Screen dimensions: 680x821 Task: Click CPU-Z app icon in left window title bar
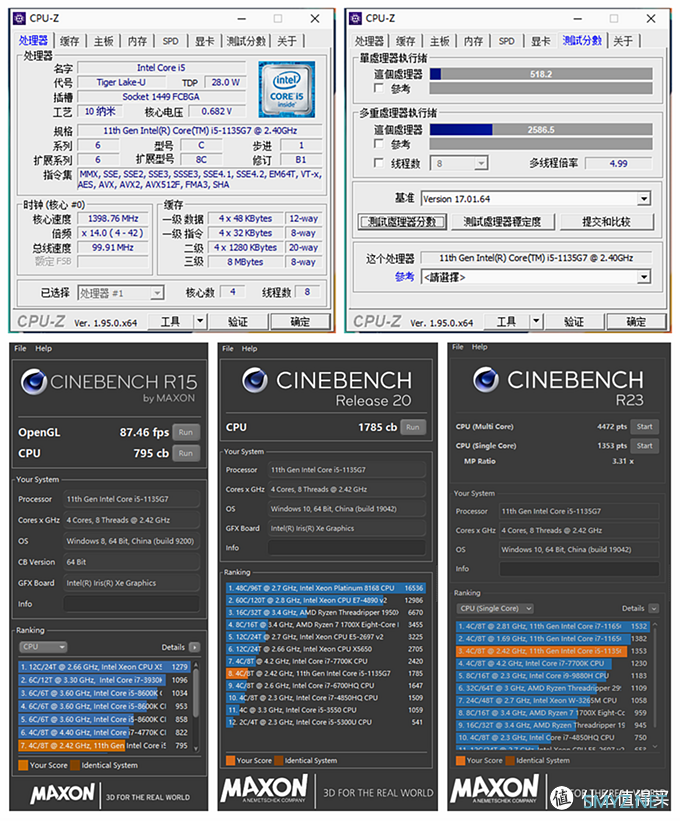click(19, 18)
